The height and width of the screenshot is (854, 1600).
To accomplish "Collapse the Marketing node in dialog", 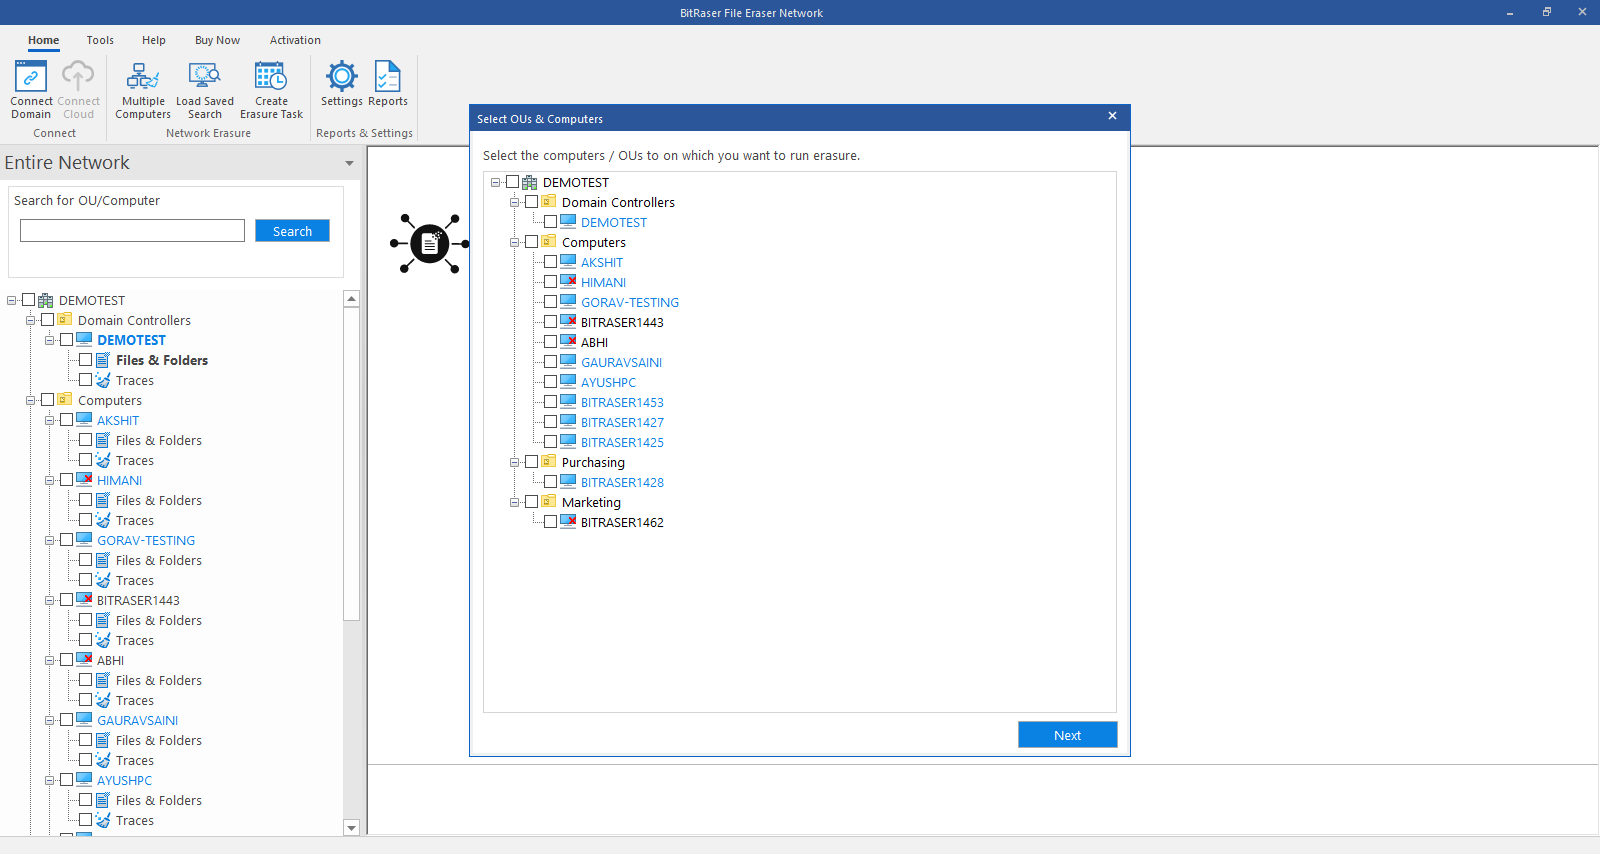I will click(514, 502).
